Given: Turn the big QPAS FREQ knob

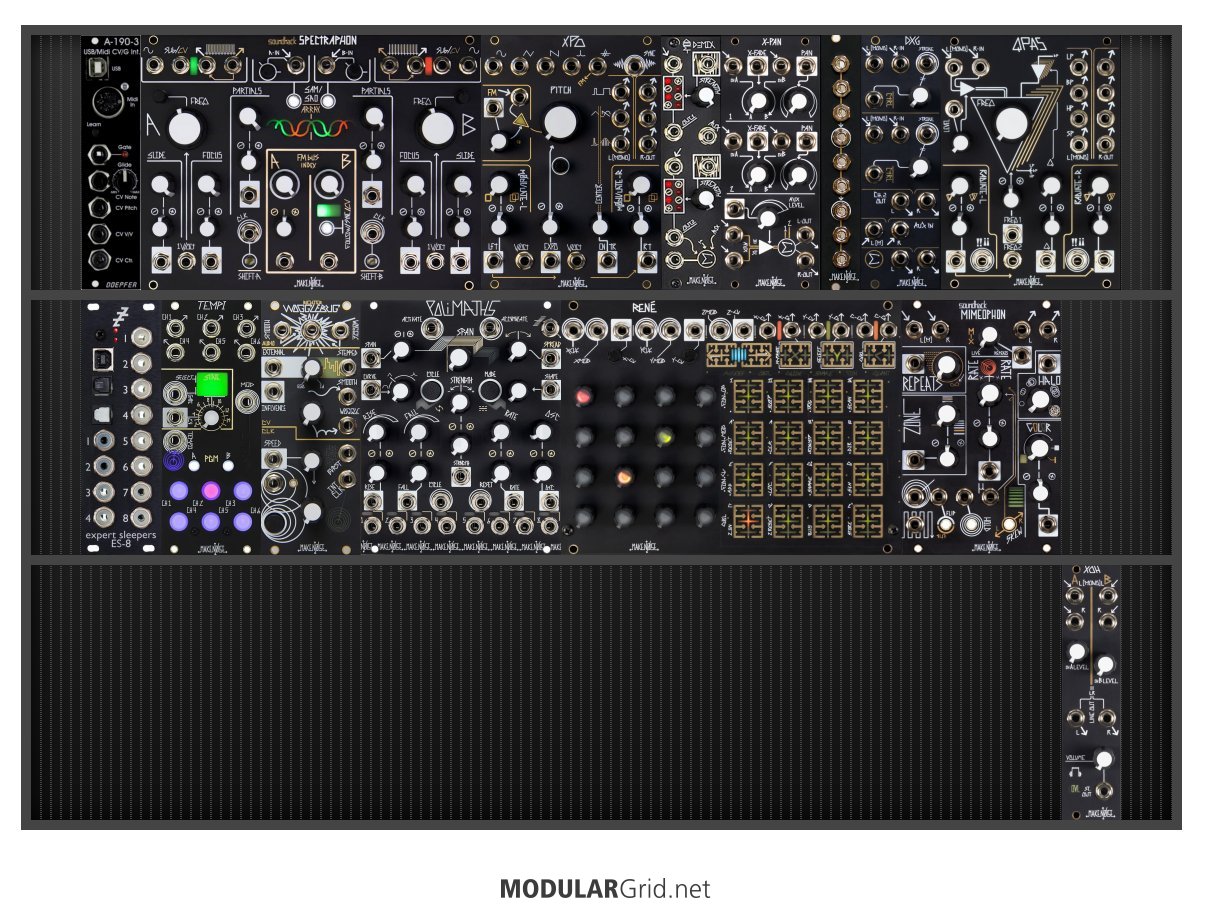Looking at the screenshot, I should click(x=1012, y=125).
